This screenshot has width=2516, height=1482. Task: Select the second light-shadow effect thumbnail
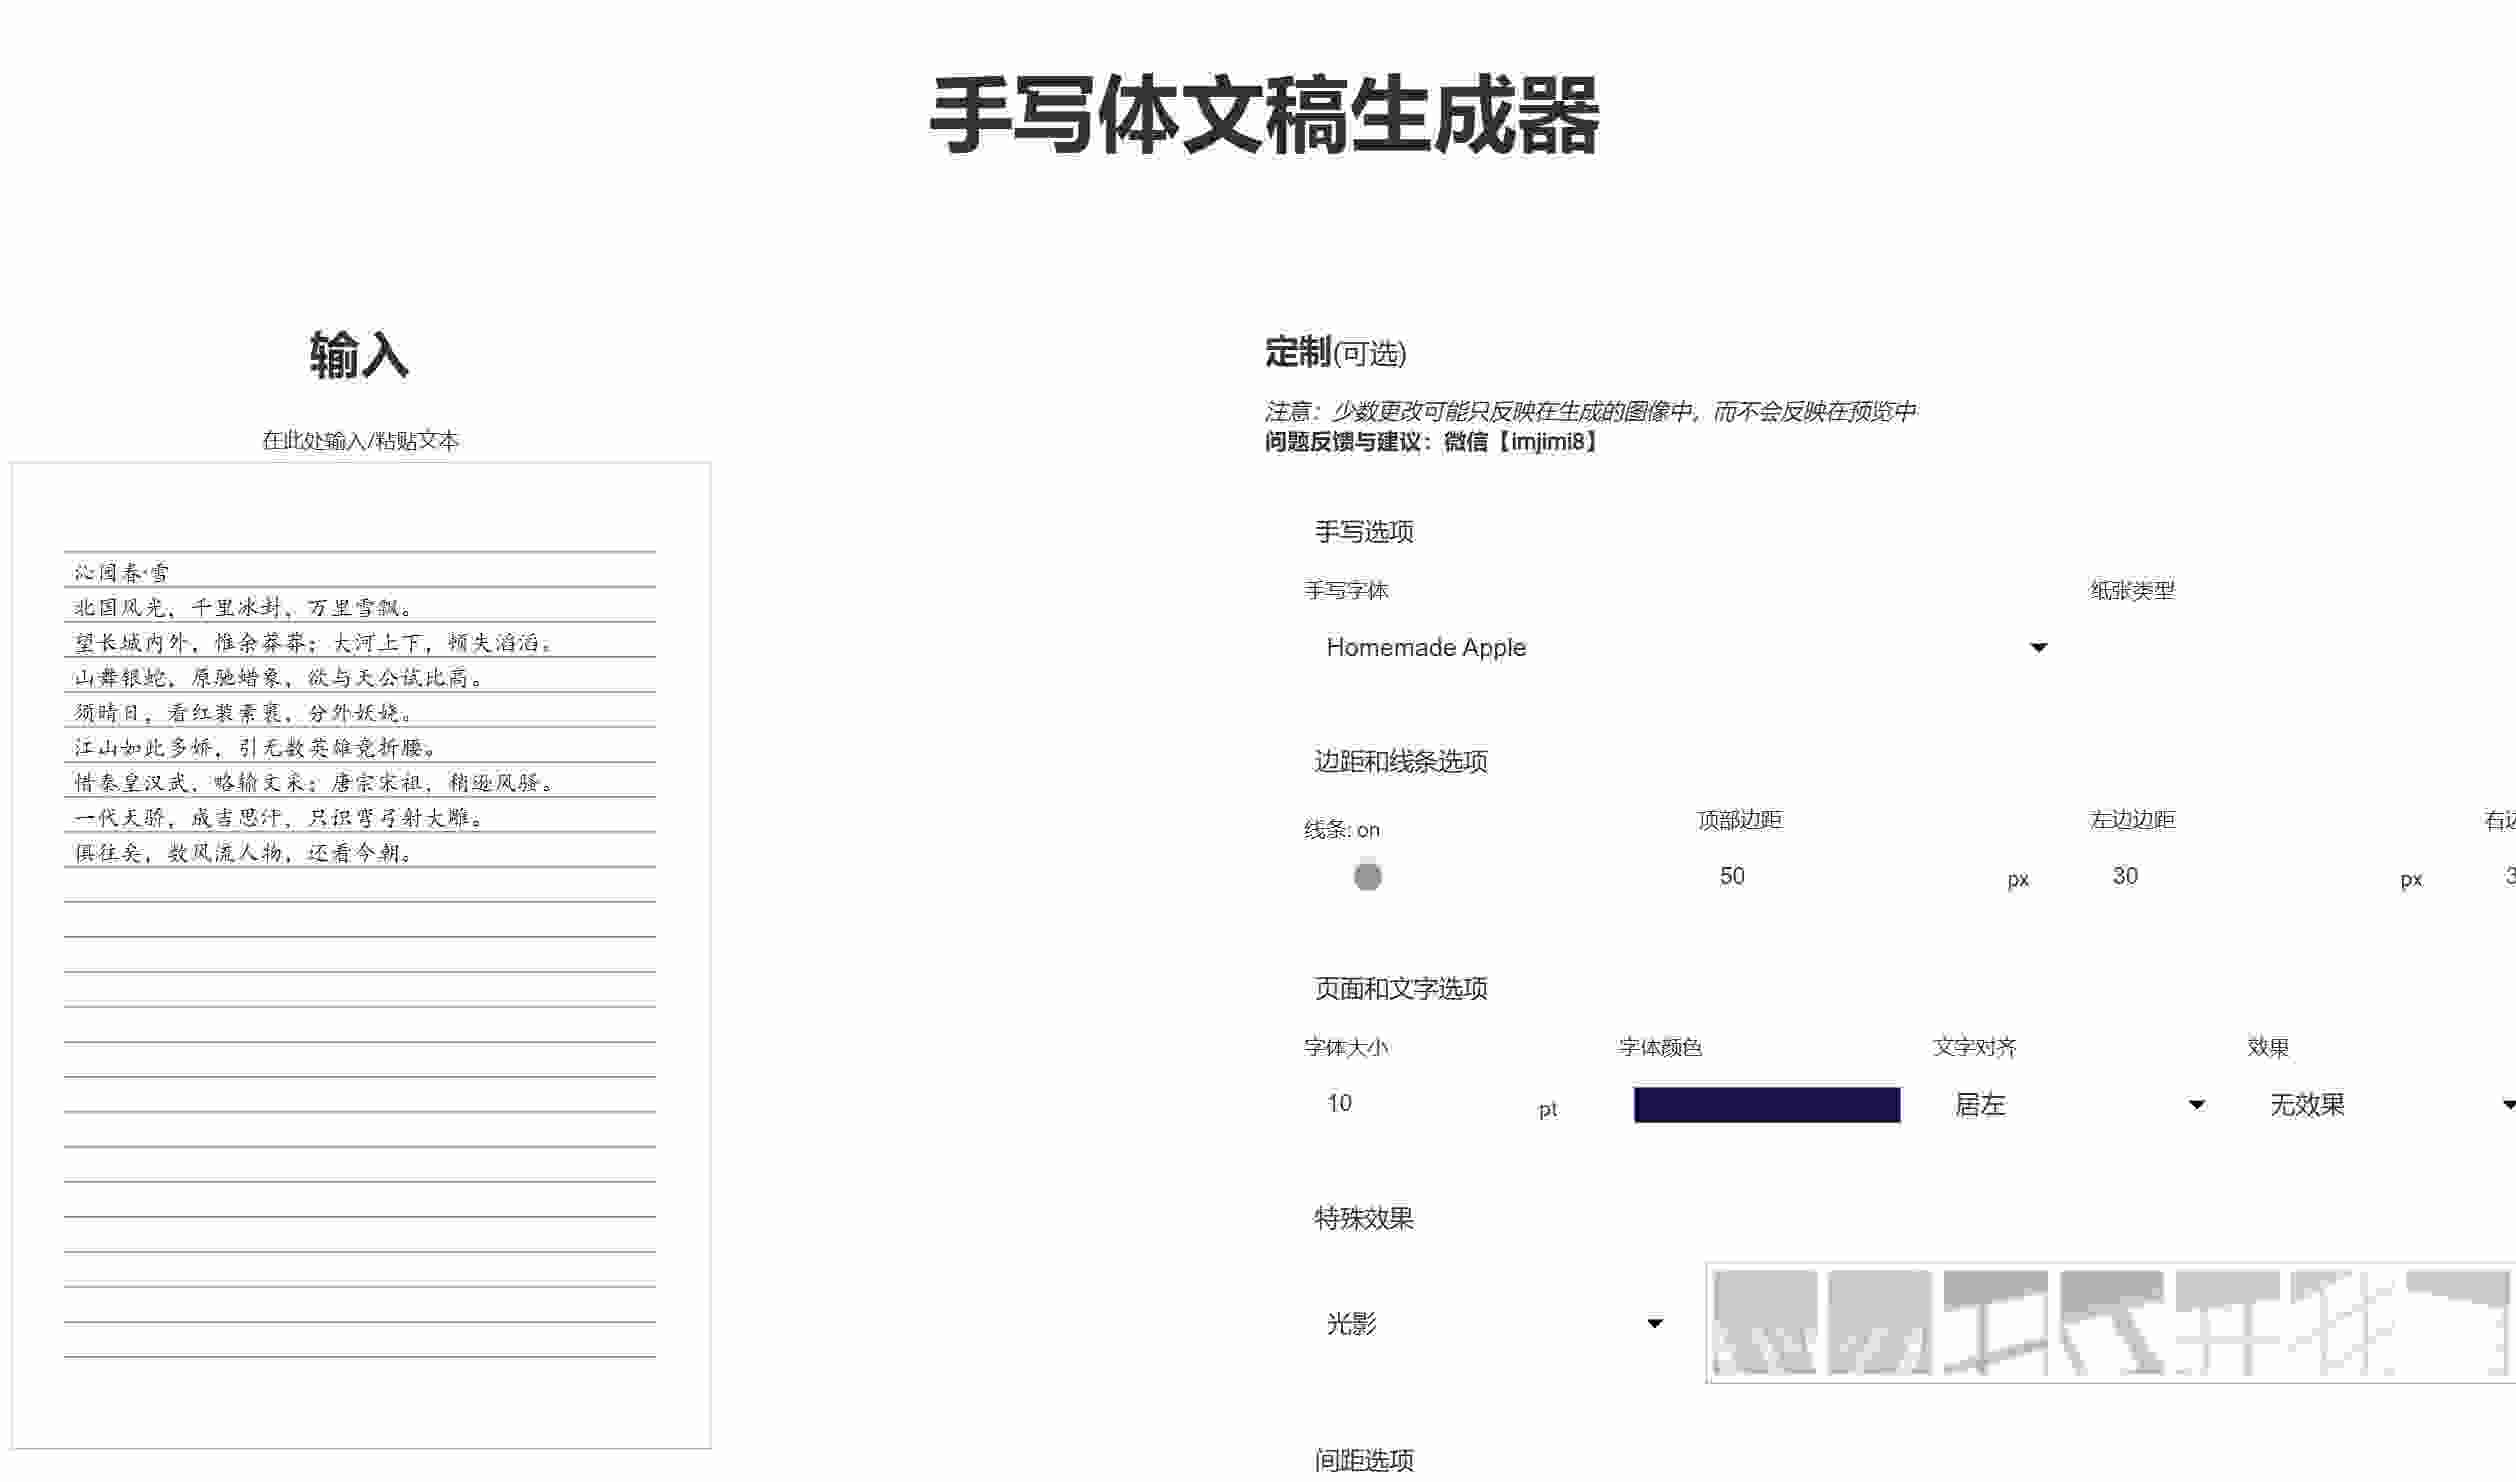[x=1879, y=1322]
